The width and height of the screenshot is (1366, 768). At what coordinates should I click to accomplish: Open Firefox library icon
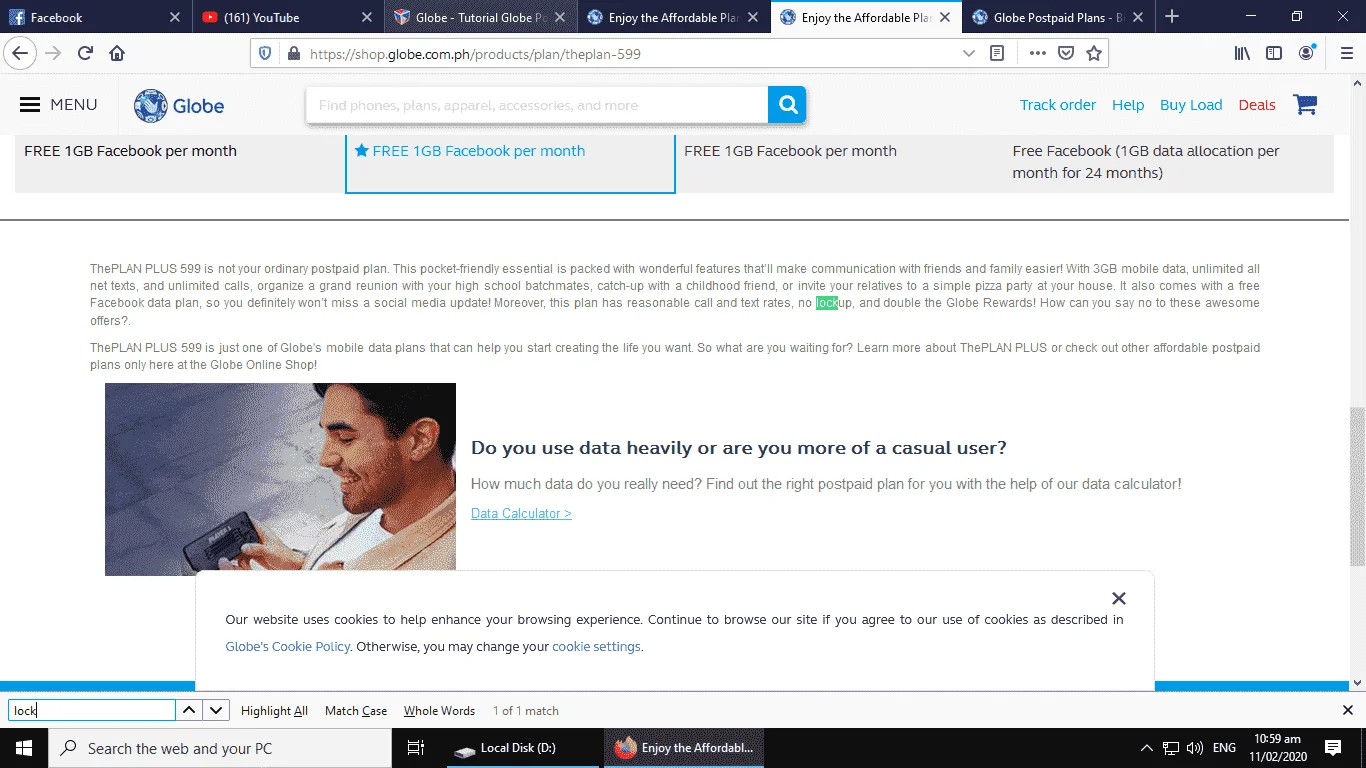[x=1242, y=54]
